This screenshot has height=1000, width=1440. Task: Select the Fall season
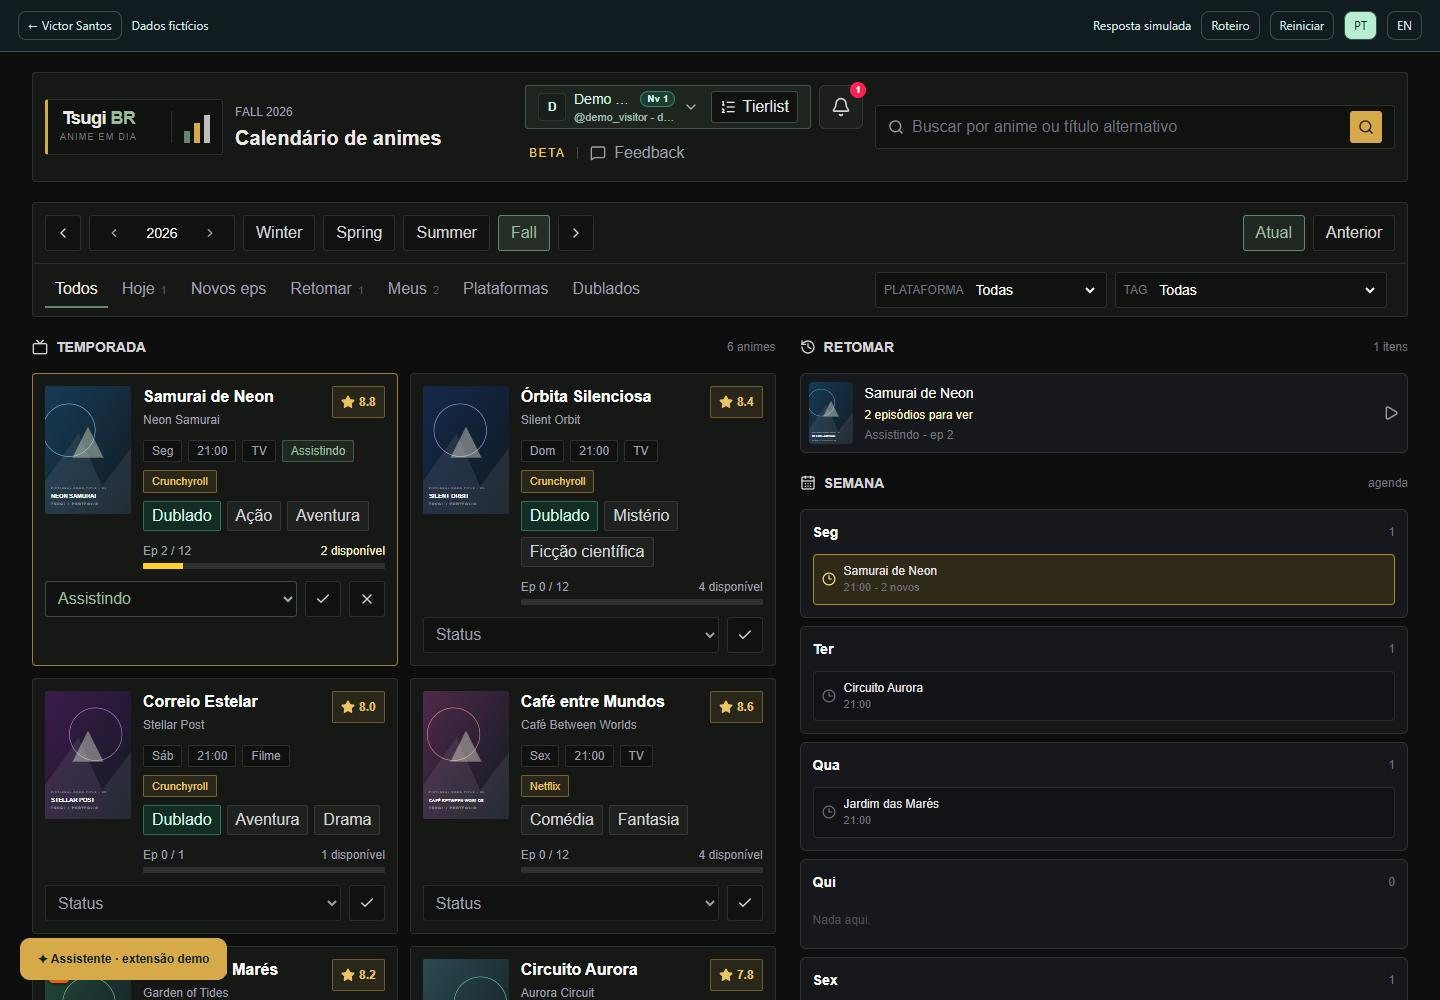(524, 233)
